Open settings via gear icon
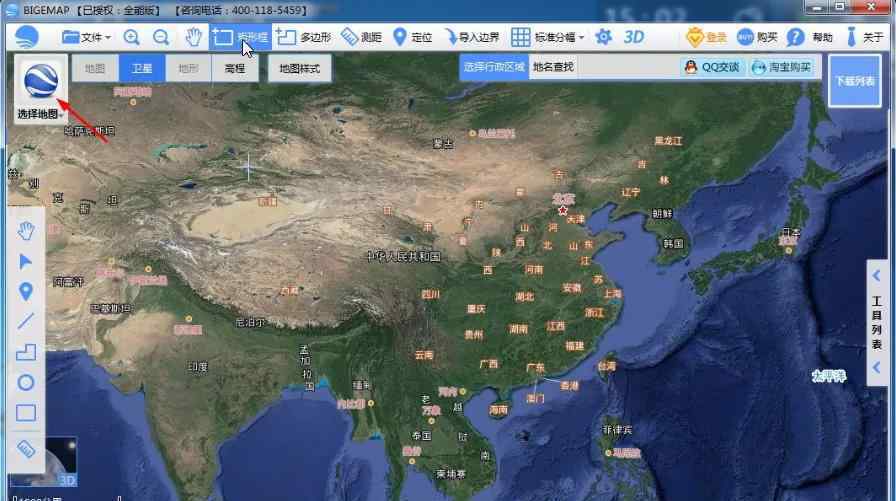 tap(603, 38)
